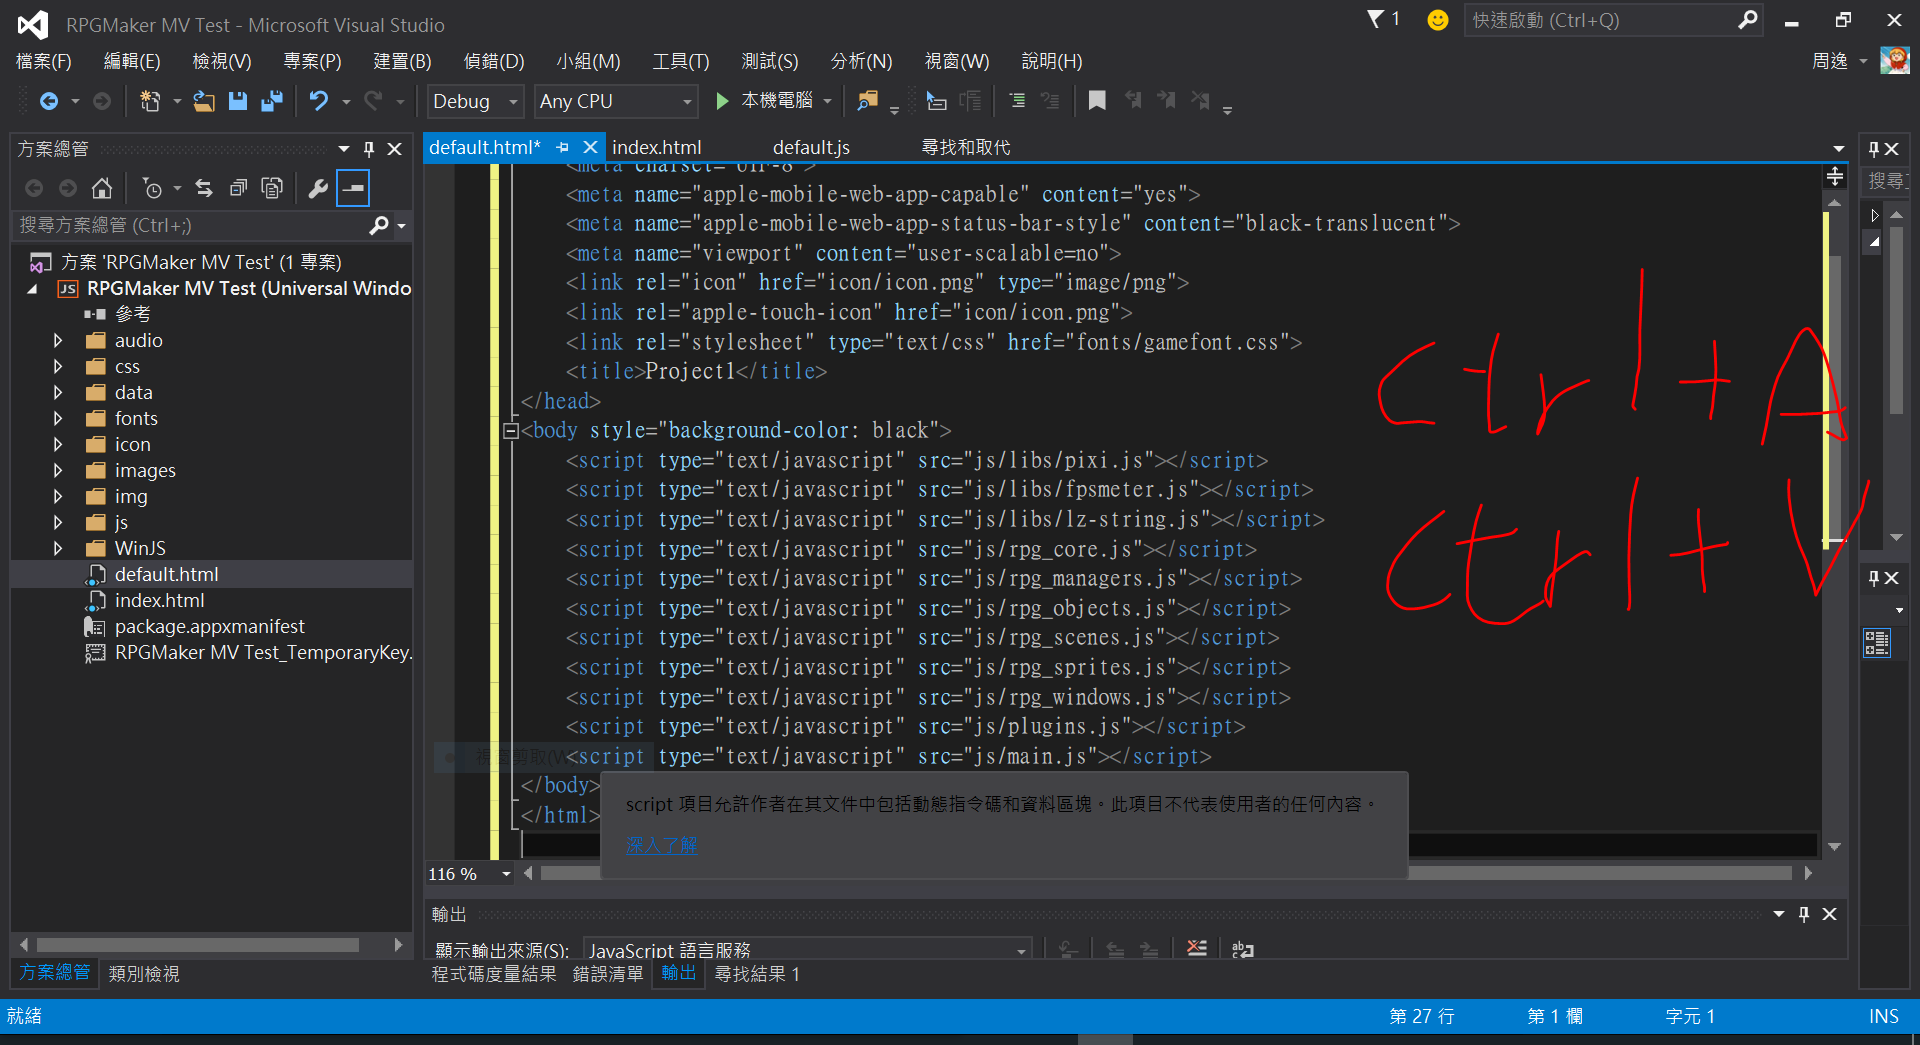Click the New Project toolbar icon
This screenshot has width=1920, height=1045.
point(150,101)
